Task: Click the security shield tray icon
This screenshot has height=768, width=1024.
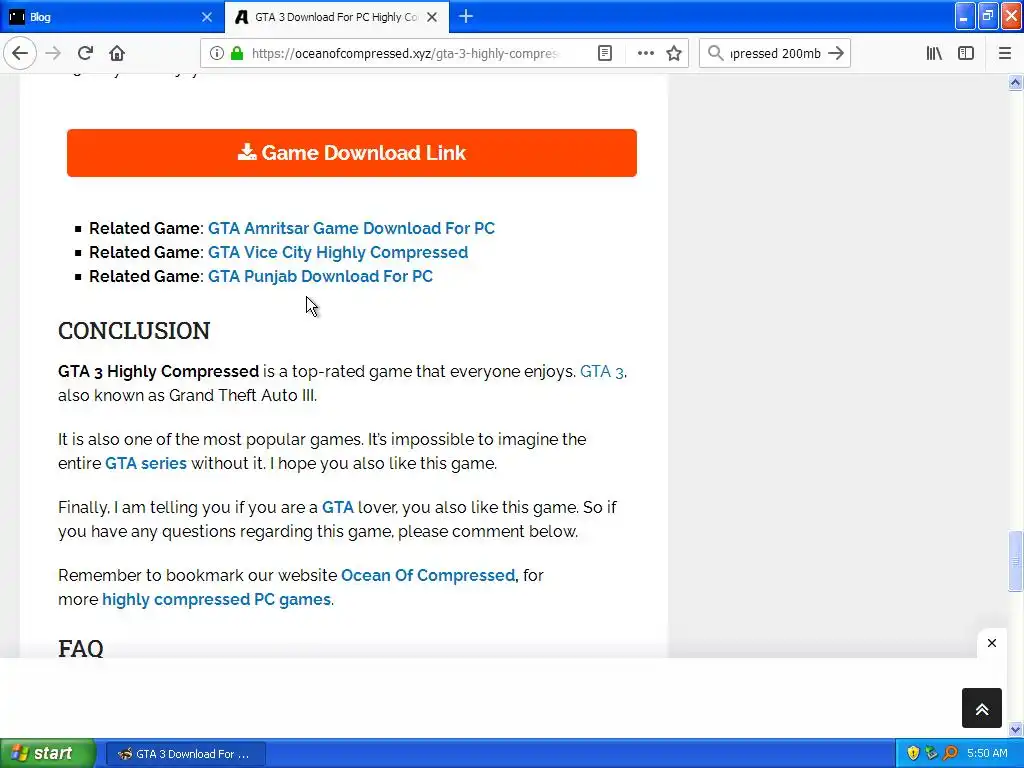Action: pos(913,753)
